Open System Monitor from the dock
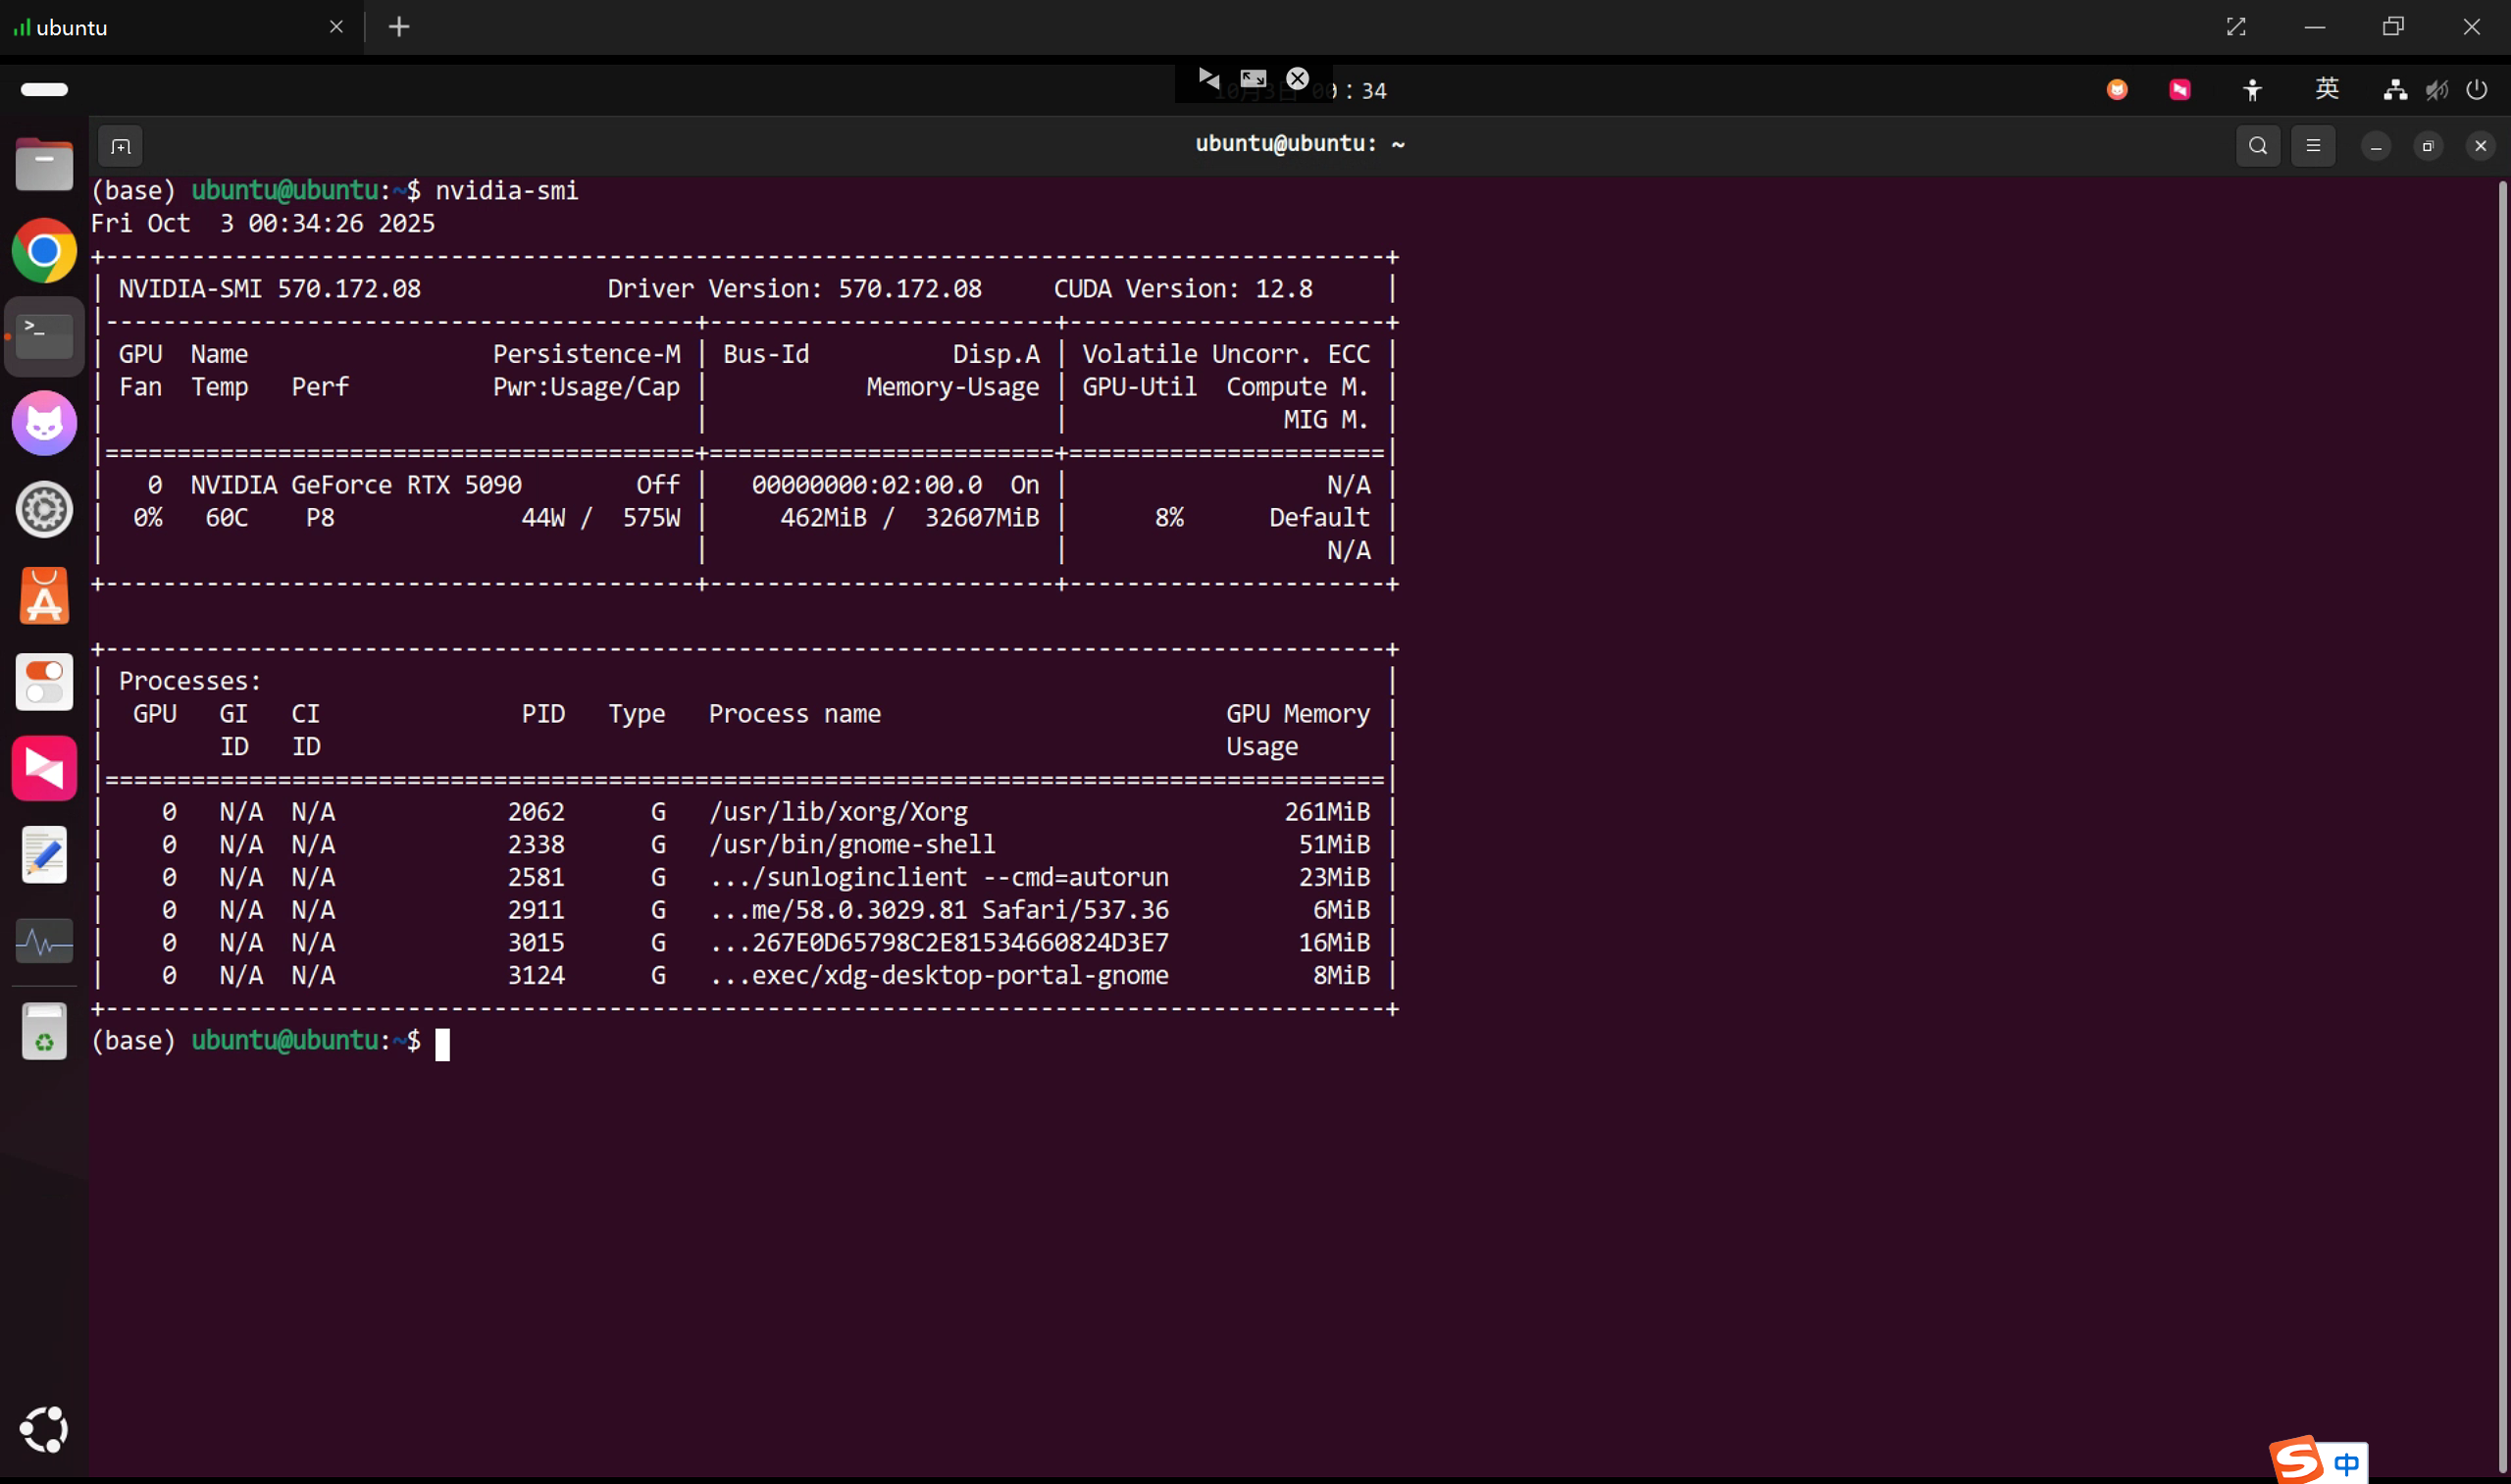 pos(44,941)
